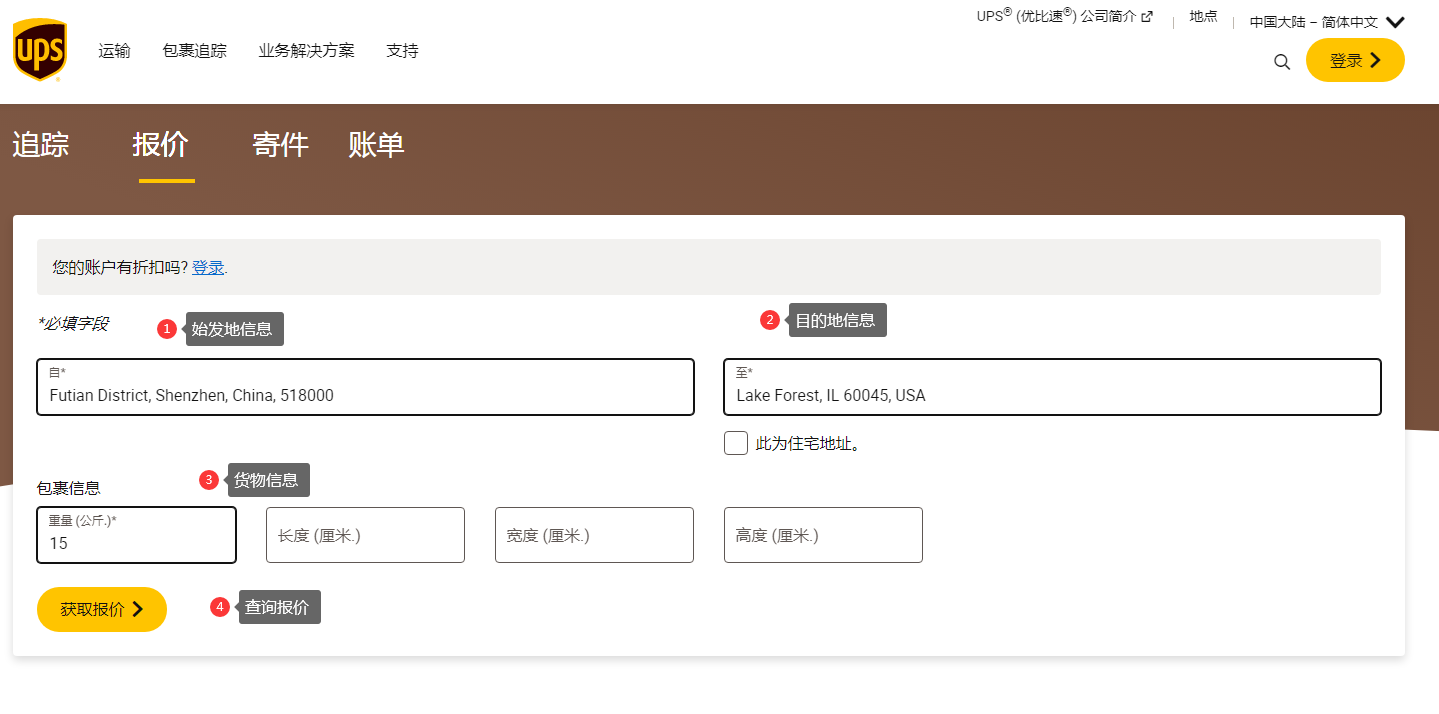Check the residential address checkbox

(736, 443)
